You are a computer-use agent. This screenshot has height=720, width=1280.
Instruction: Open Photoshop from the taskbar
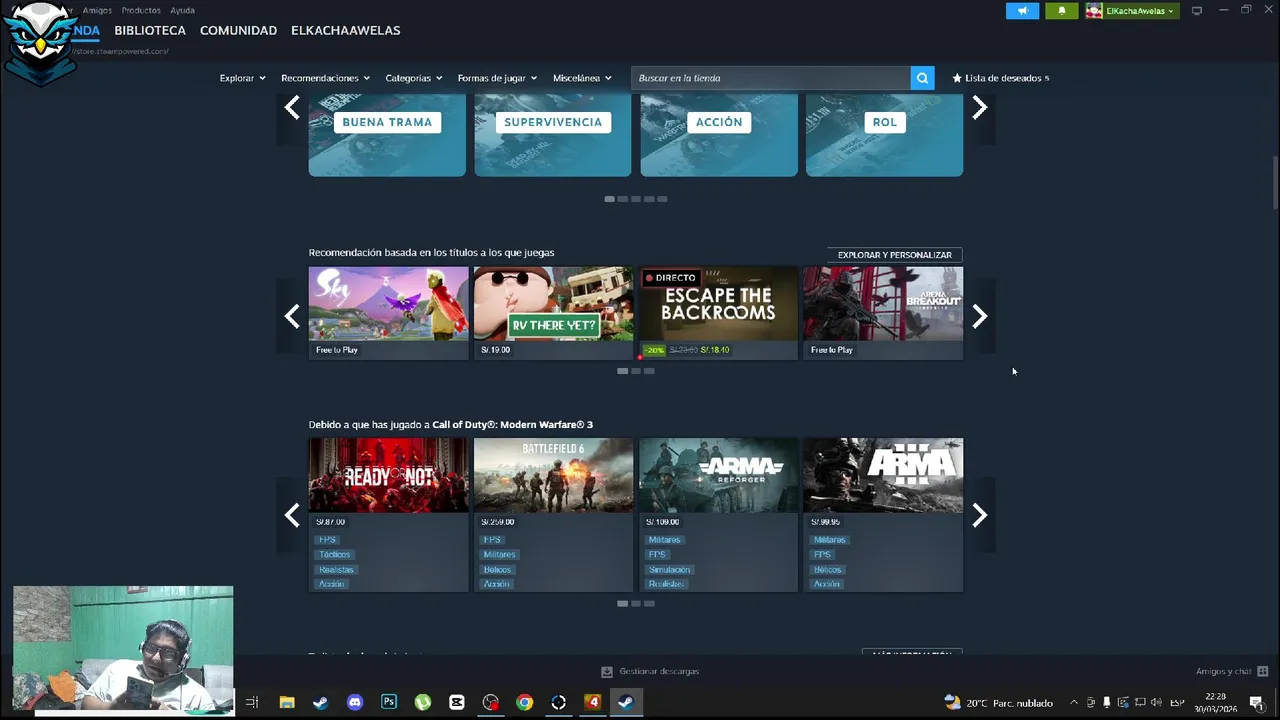point(389,702)
